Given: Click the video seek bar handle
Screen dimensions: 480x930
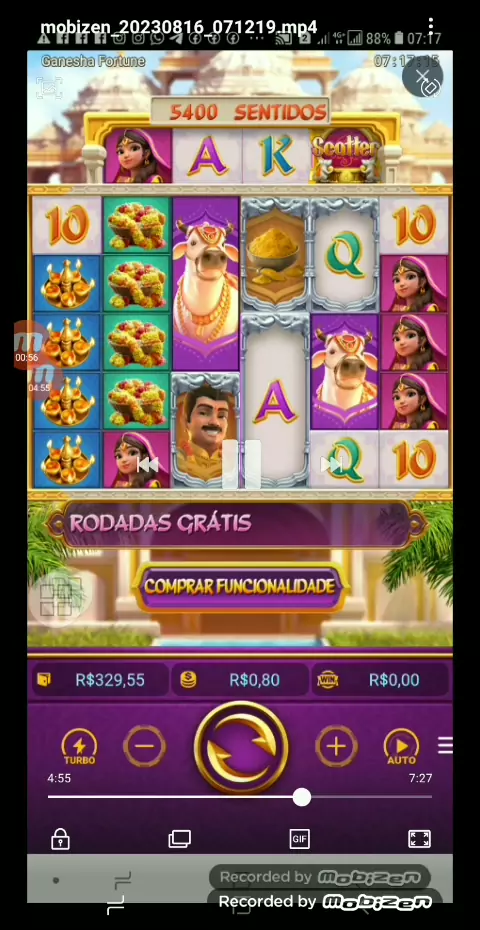Looking at the screenshot, I should coord(301,797).
